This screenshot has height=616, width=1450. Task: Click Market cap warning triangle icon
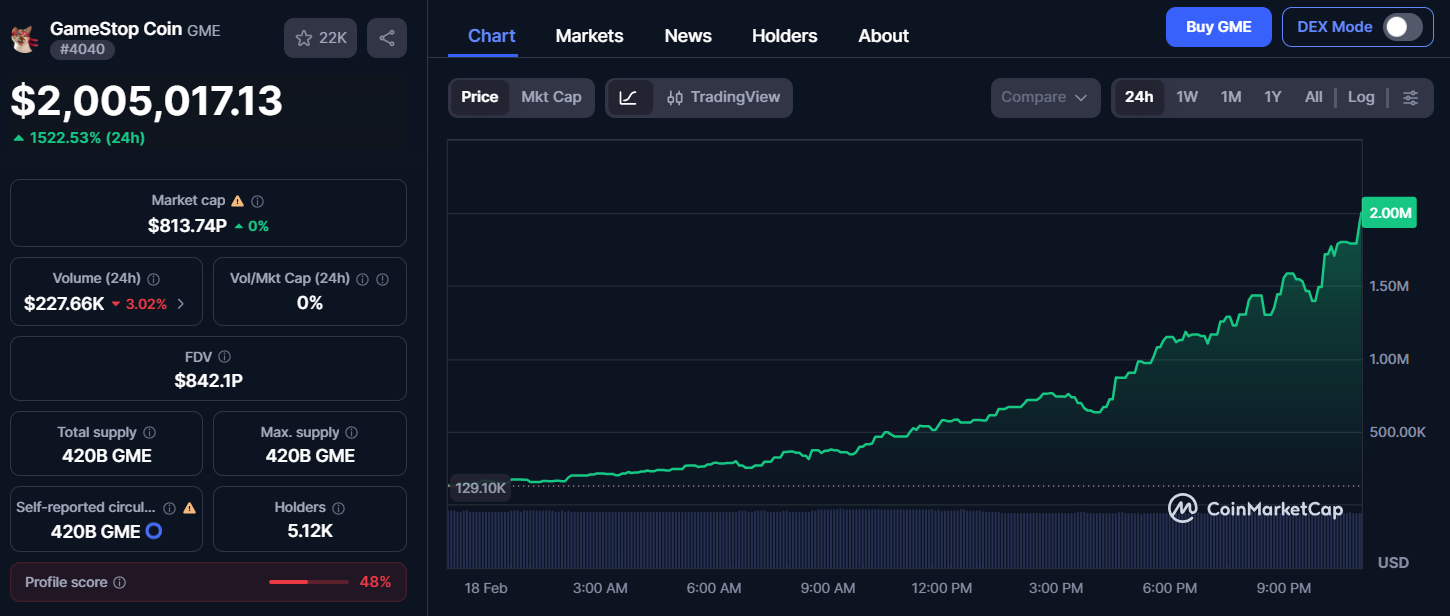237,201
